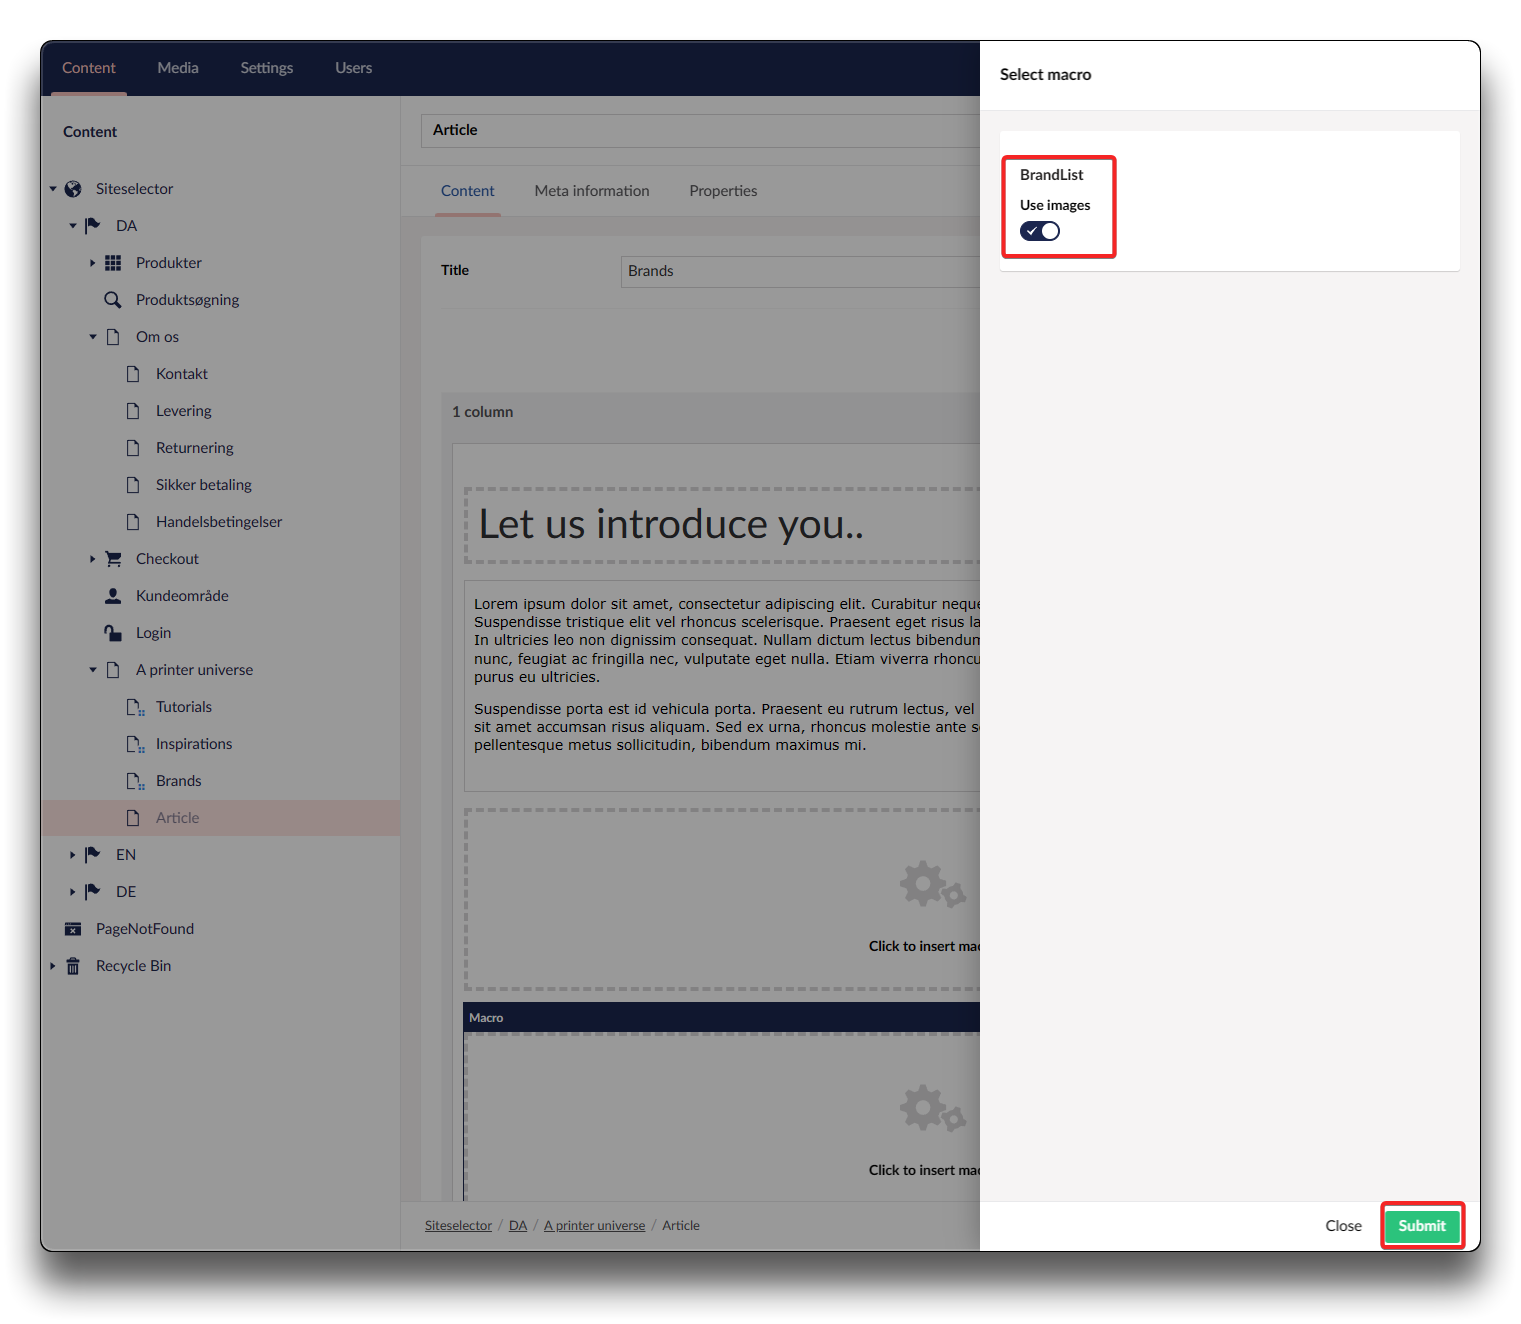Click the Produktsøgning magnifier icon
The height and width of the screenshot is (1324, 1521).
tap(113, 300)
